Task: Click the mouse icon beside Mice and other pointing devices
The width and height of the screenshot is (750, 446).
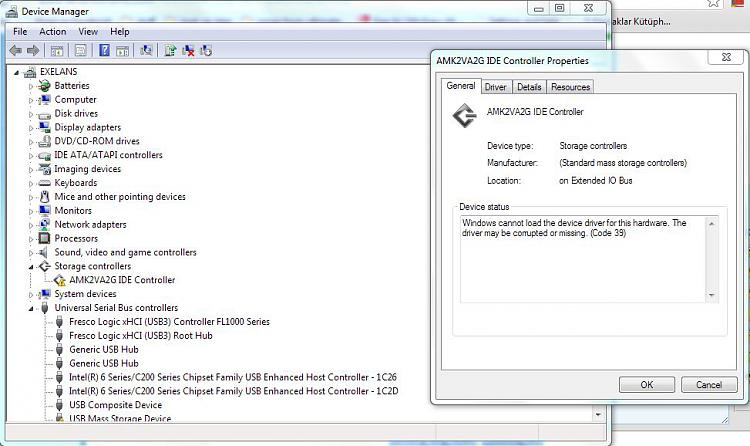Action: (44, 197)
